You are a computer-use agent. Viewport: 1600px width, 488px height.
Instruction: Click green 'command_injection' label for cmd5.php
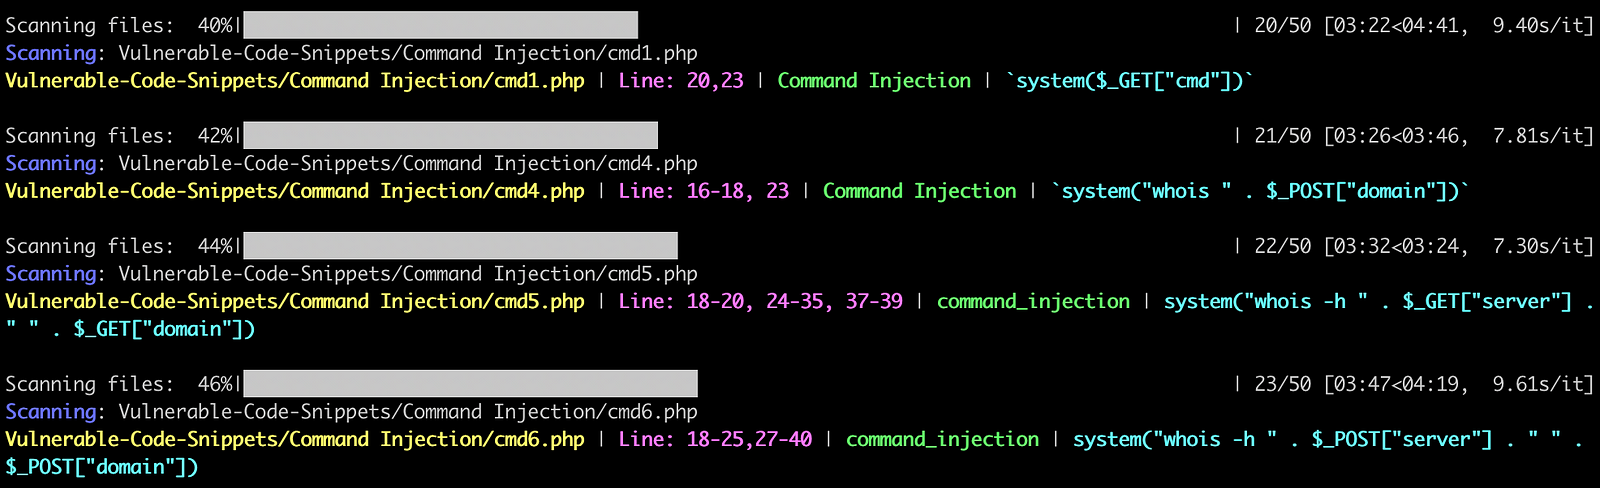1033,301
